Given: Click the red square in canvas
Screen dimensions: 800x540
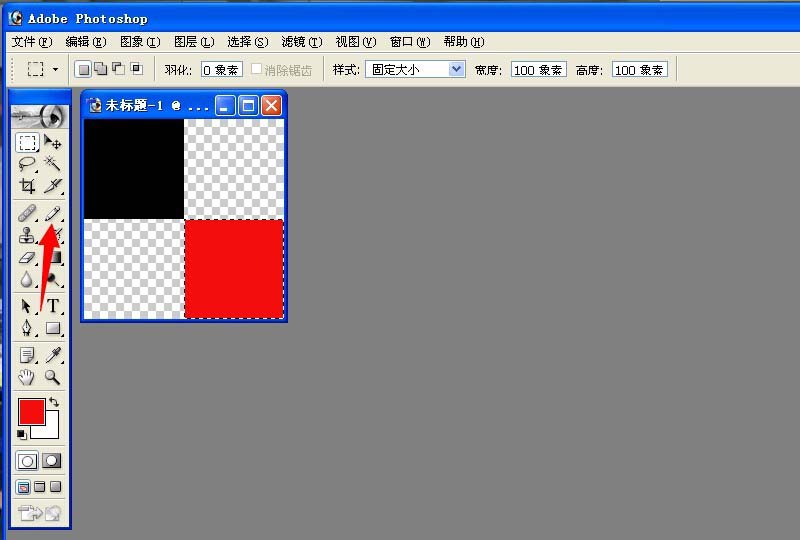Looking at the screenshot, I should coord(234,268).
